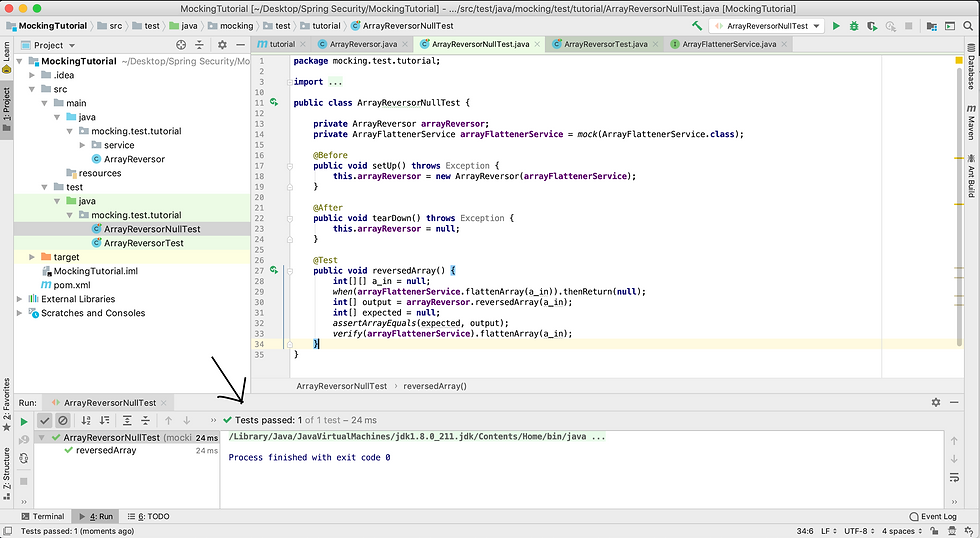Viewport: 980px width, 538px height.
Task: Hide the Project tool window
Action: [241, 44]
